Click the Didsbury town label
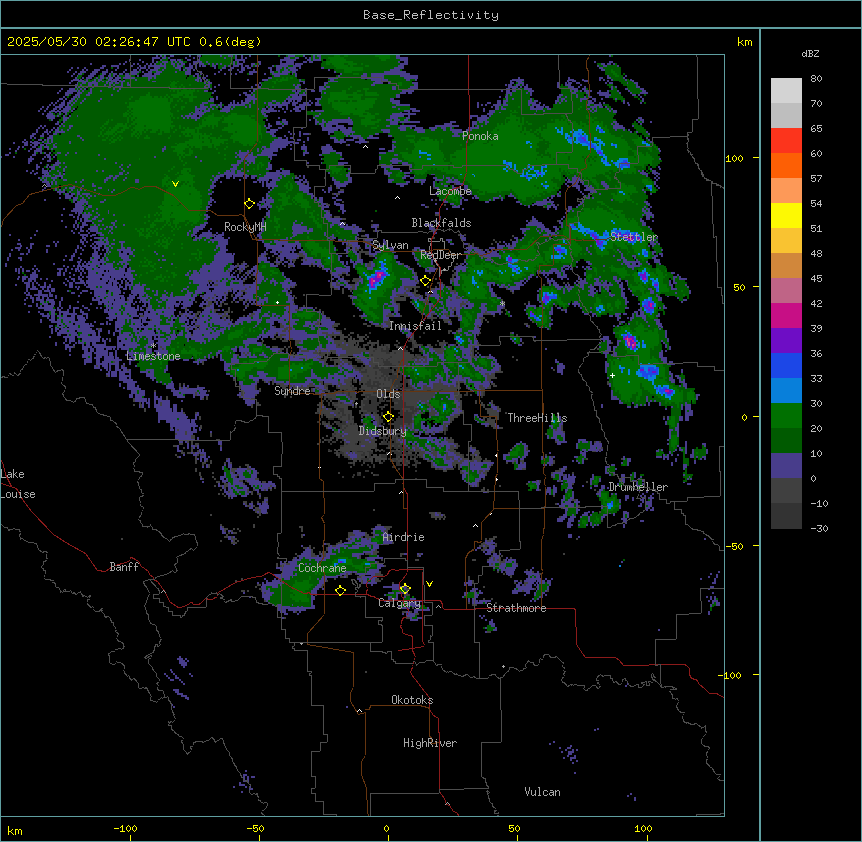 tap(382, 431)
